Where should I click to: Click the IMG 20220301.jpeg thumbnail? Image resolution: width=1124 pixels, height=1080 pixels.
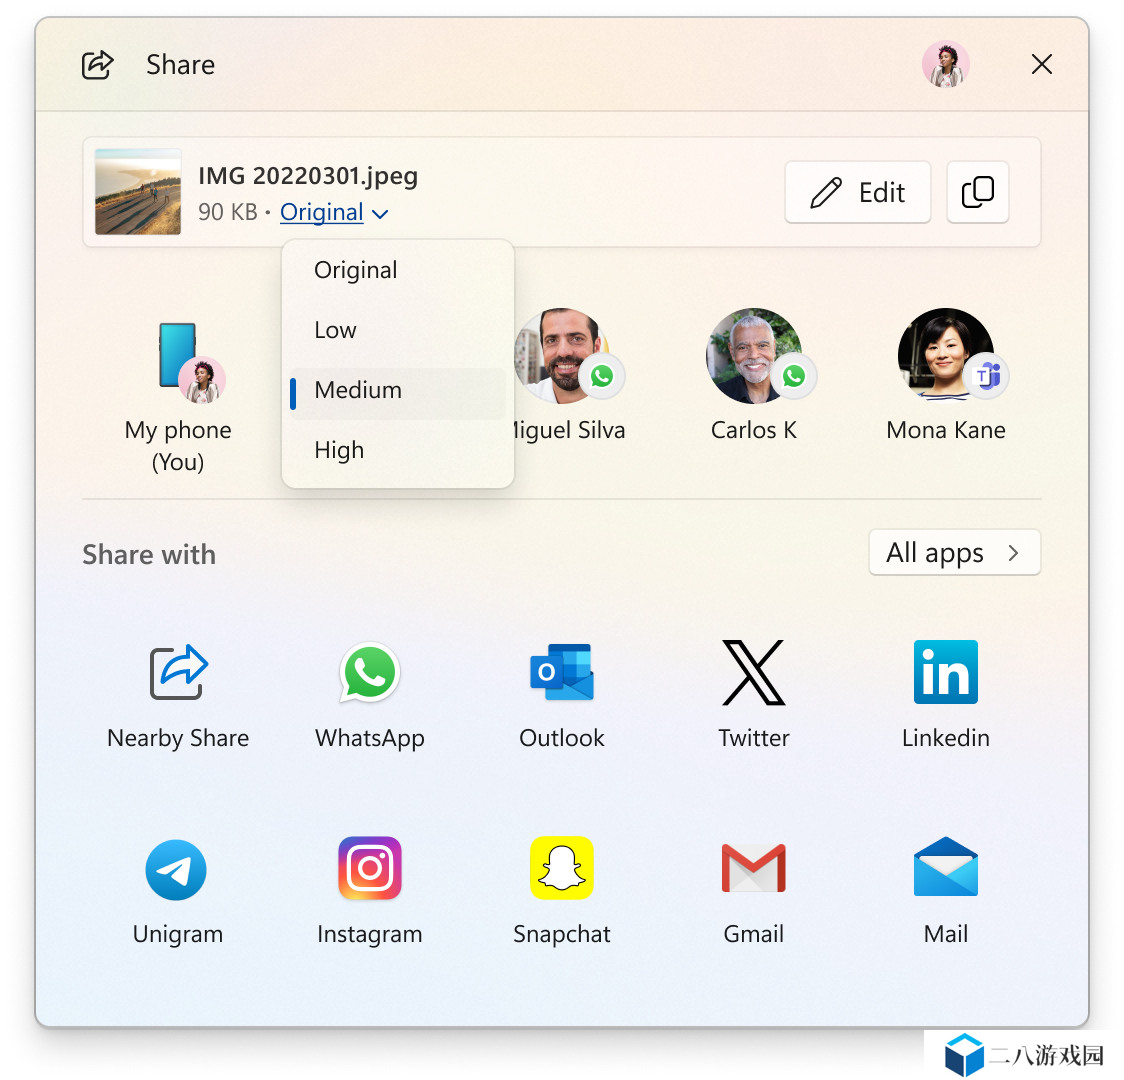coord(138,192)
